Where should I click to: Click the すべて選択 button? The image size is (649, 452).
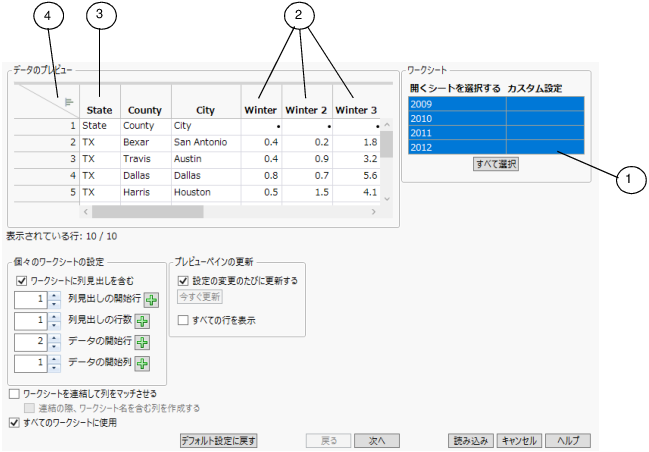coord(496,164)
